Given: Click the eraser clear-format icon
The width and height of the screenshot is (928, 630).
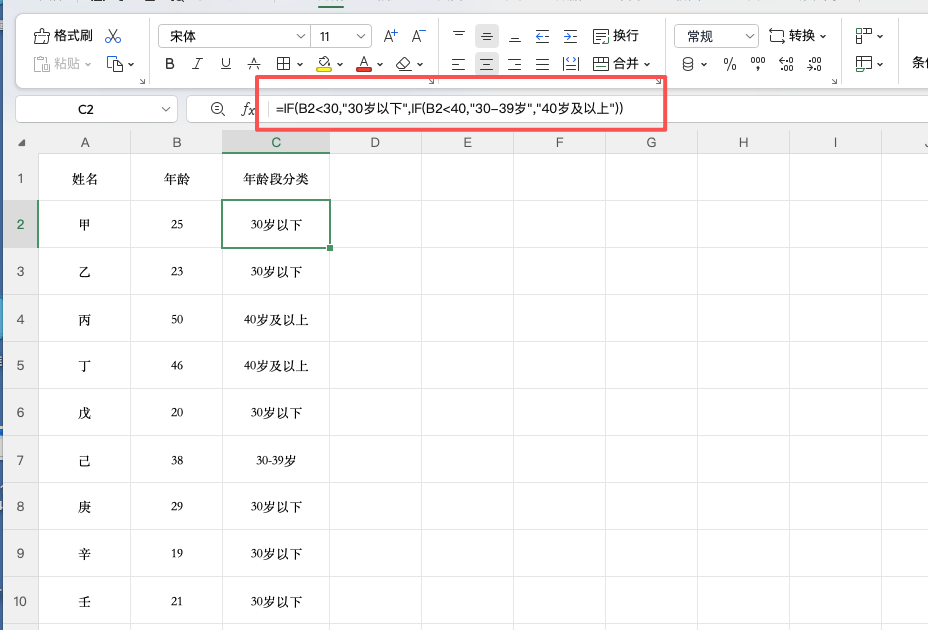Looking at the screenshot, I should click(404, 63).
